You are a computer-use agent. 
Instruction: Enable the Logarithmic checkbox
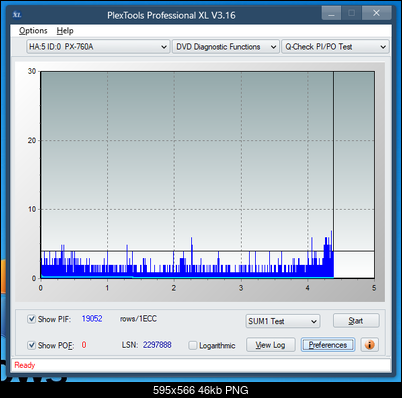click(x=193, y=345)
